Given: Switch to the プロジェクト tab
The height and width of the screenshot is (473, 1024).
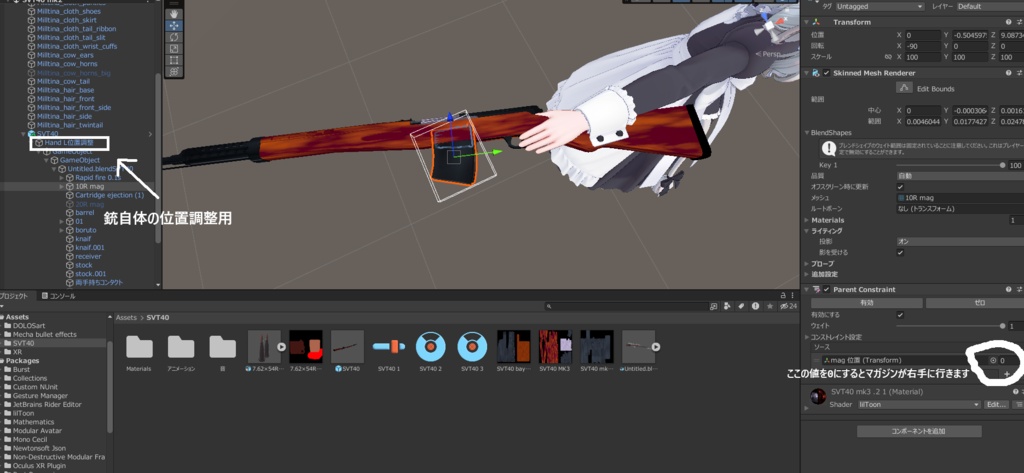Looking at the screenshot, I should [x=14, y=296].
